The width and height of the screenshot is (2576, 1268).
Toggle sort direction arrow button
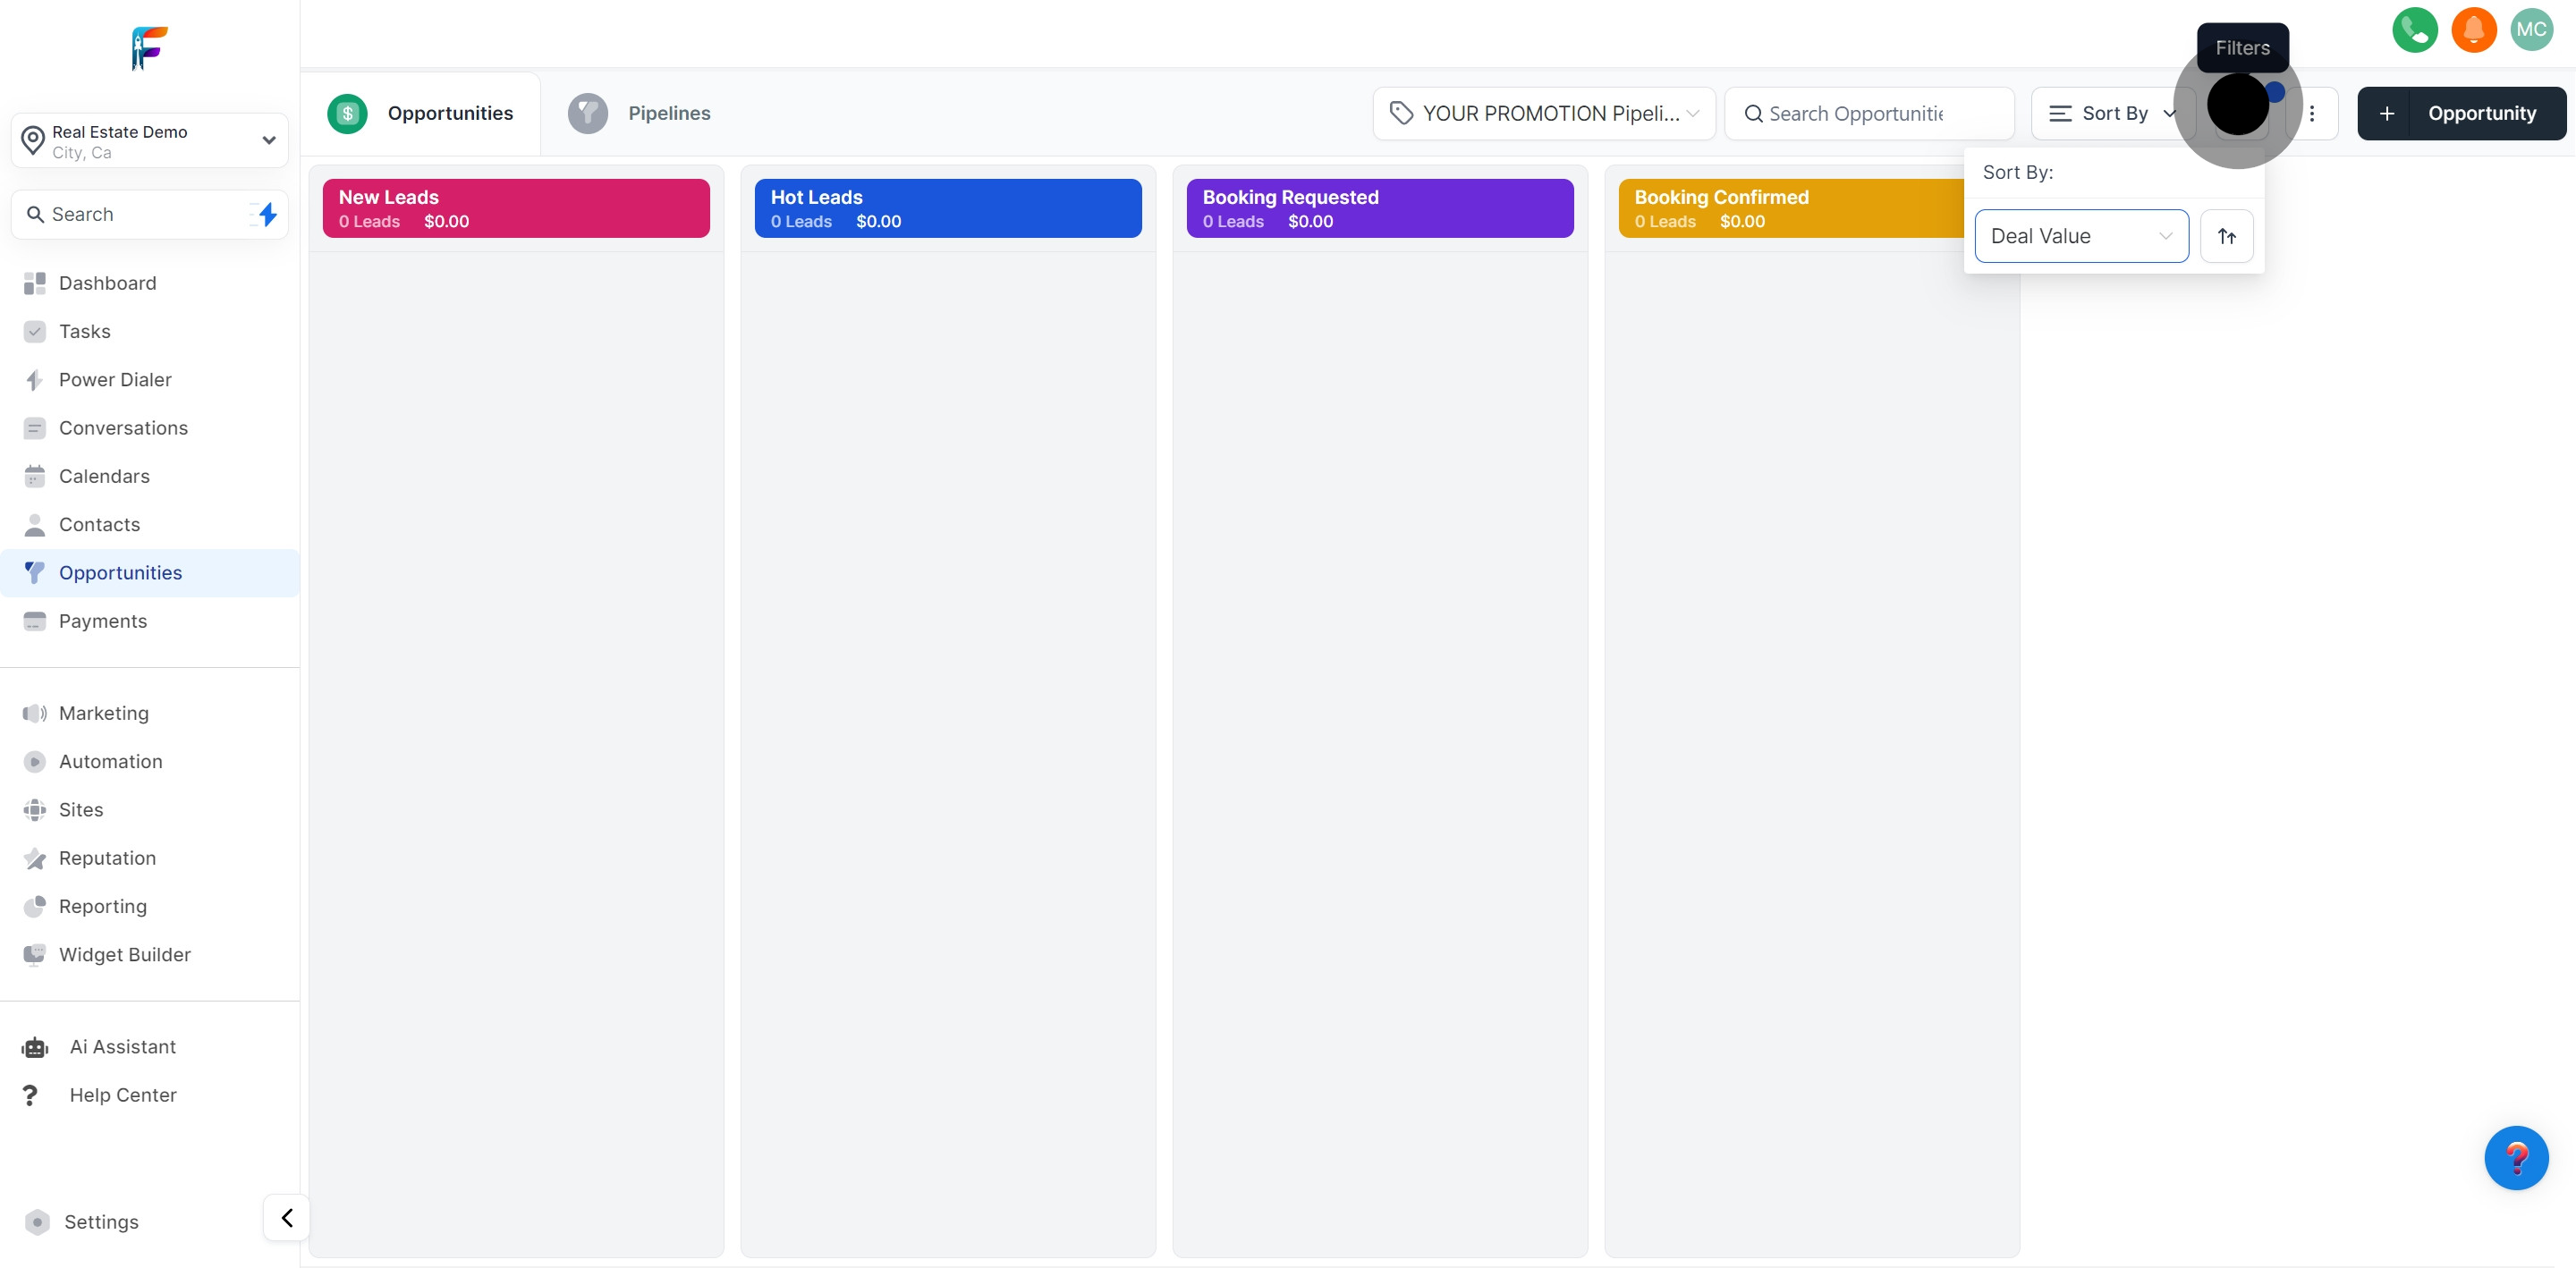(2226, 236)
